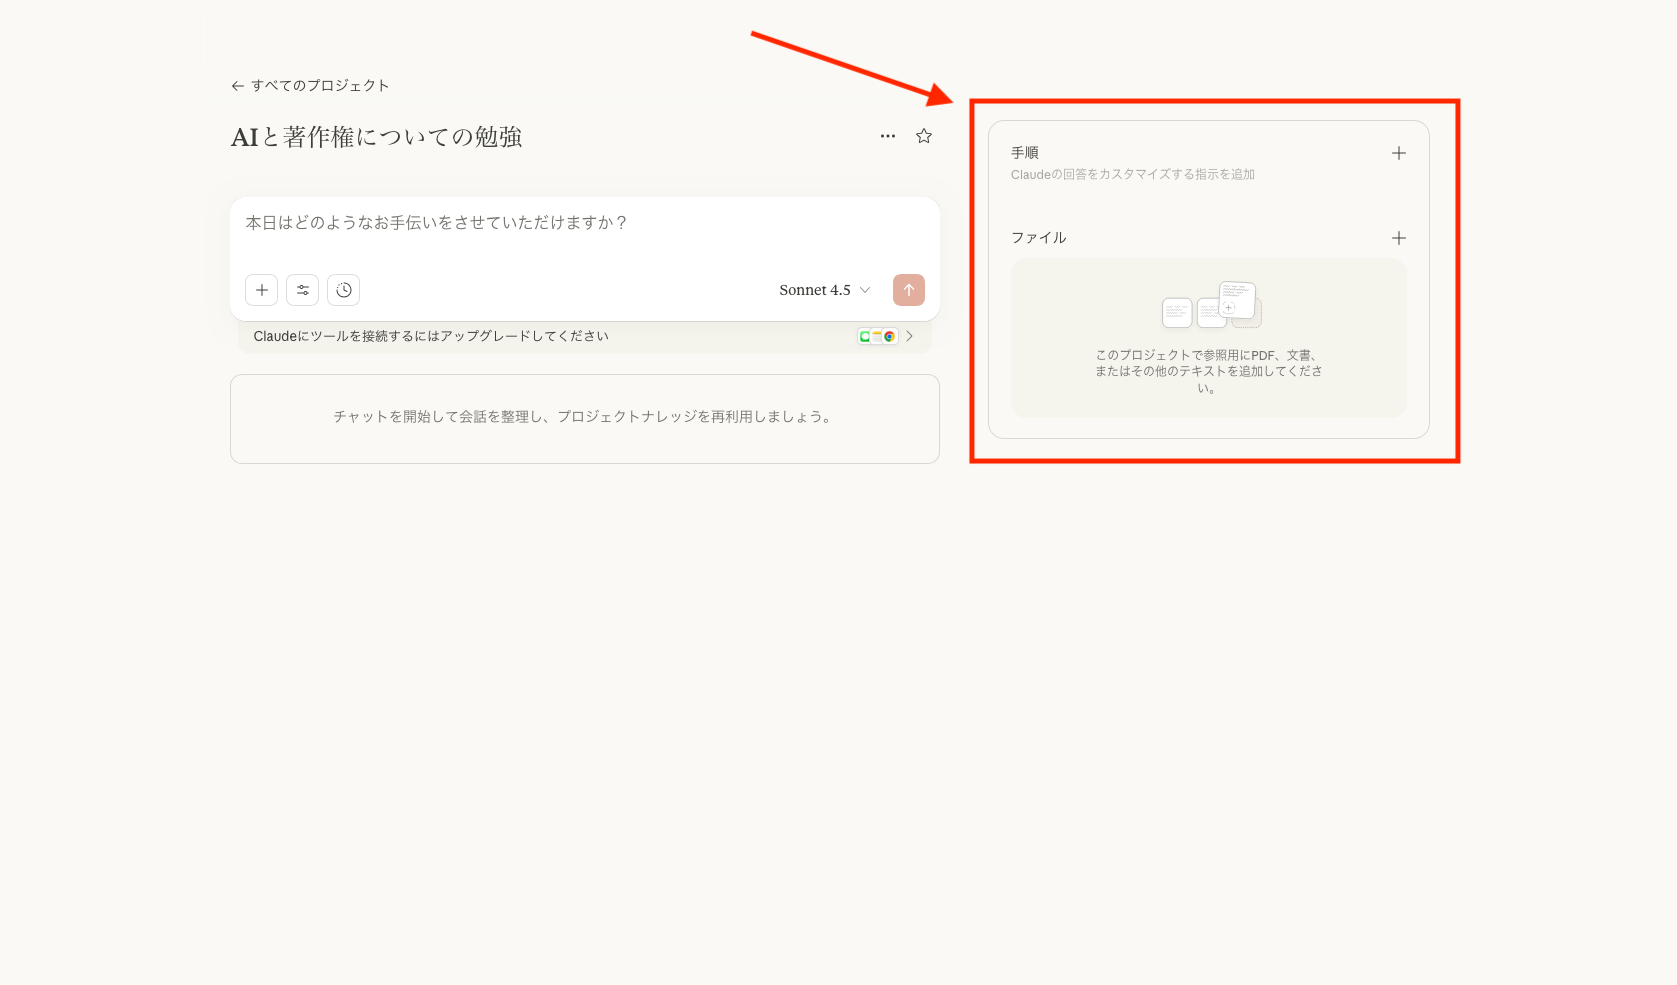Go back to すべてのプロジェクト
Screen dimensions: 1677x985
[318, 85]
